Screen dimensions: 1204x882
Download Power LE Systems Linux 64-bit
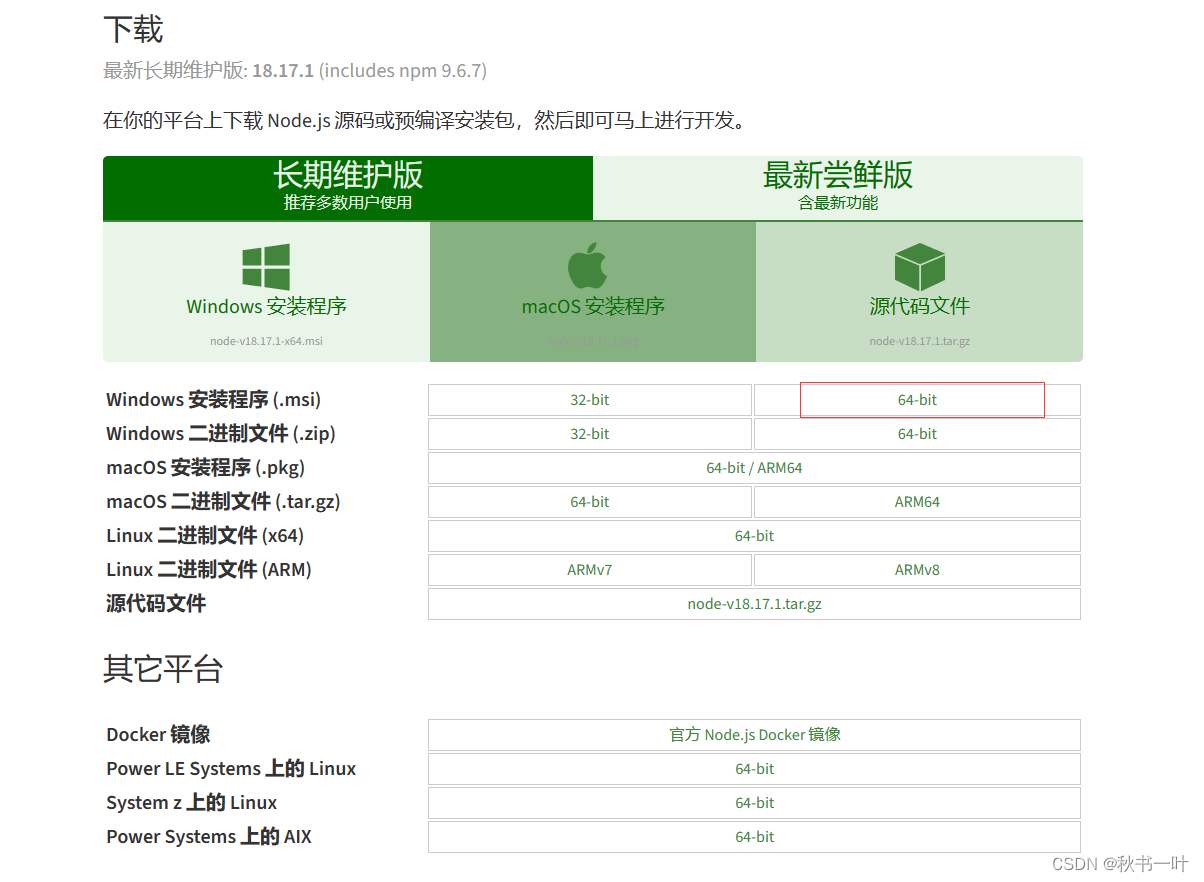coord(754,769)
